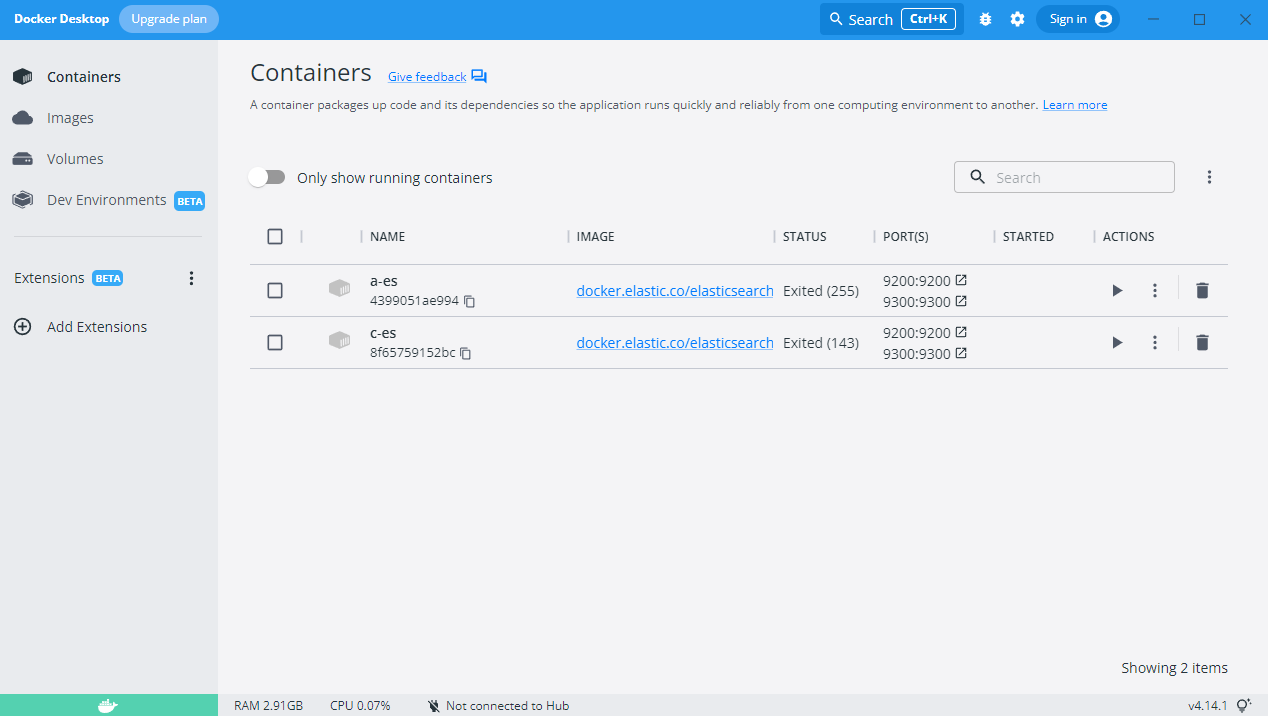Image resolution: width=1268 pixels, height=716 pixels.
Task: Open Docker settings gear icon
Action: 1017,19
